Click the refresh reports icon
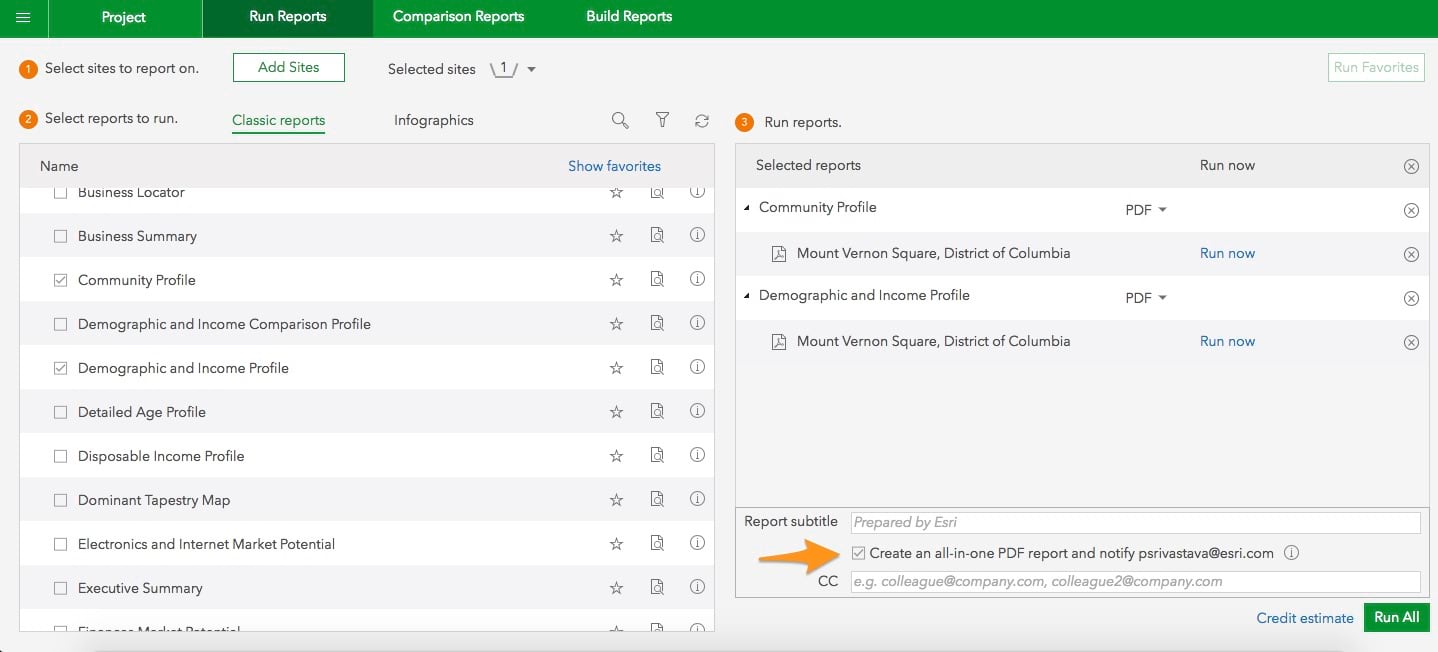Image resolution: width=1438 pixels, height=652 pixels. tap(702, 120)
